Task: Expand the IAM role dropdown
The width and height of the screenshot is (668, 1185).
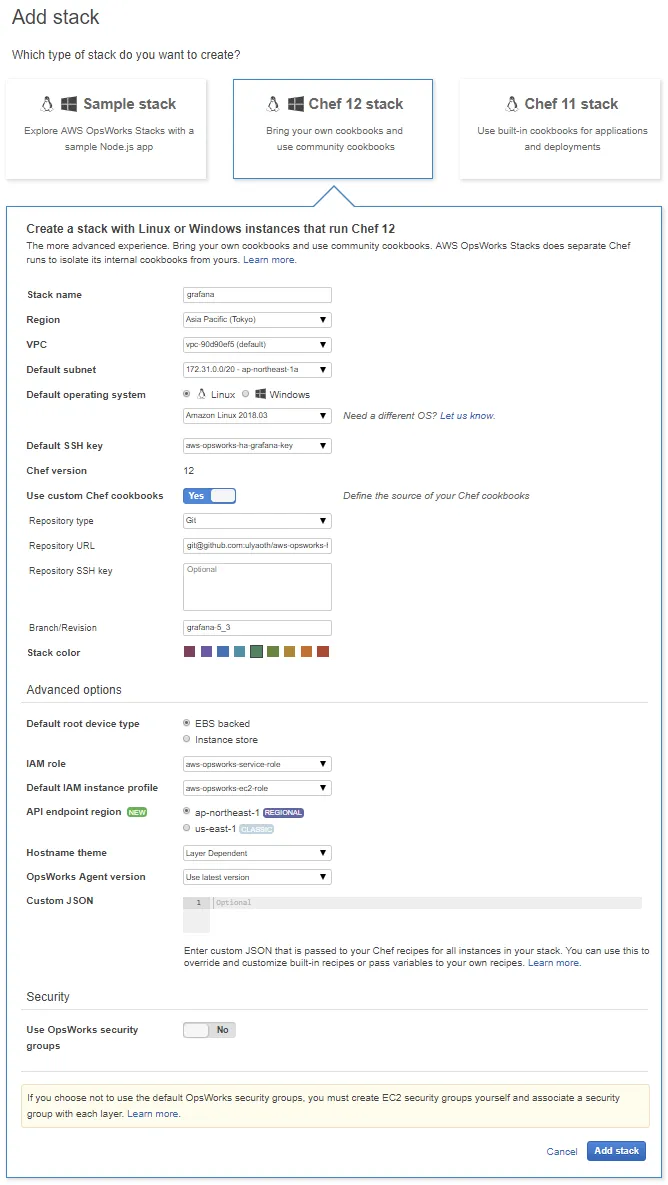Action: pos(257,764)
